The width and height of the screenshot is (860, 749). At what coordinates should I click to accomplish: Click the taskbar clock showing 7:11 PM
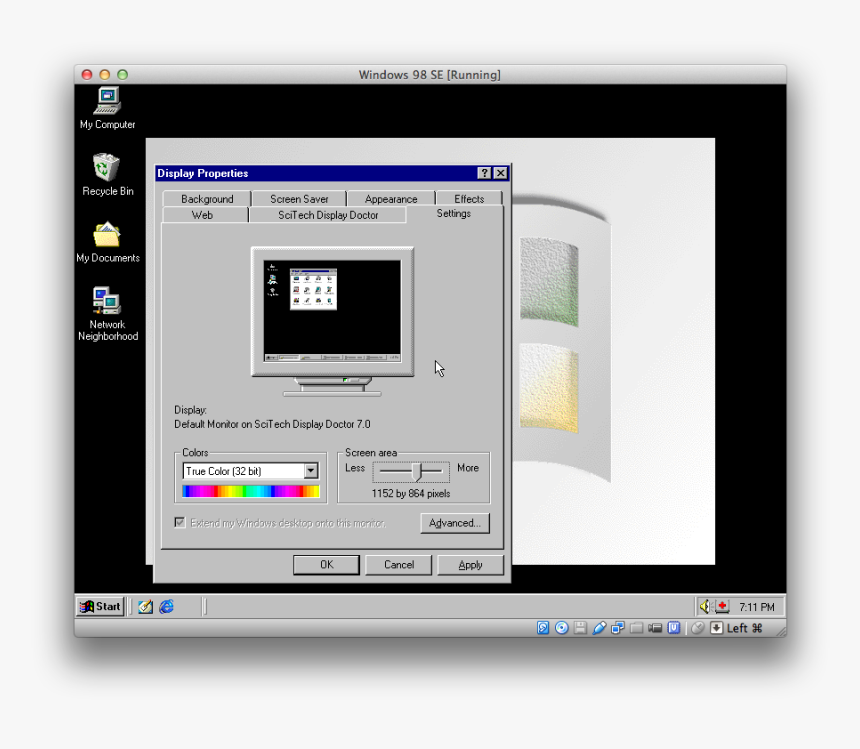click(756, 607)
